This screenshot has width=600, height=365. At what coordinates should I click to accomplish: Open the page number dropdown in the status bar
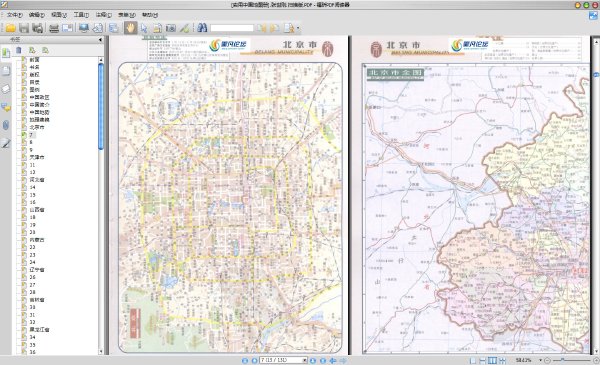coord(305,360)
